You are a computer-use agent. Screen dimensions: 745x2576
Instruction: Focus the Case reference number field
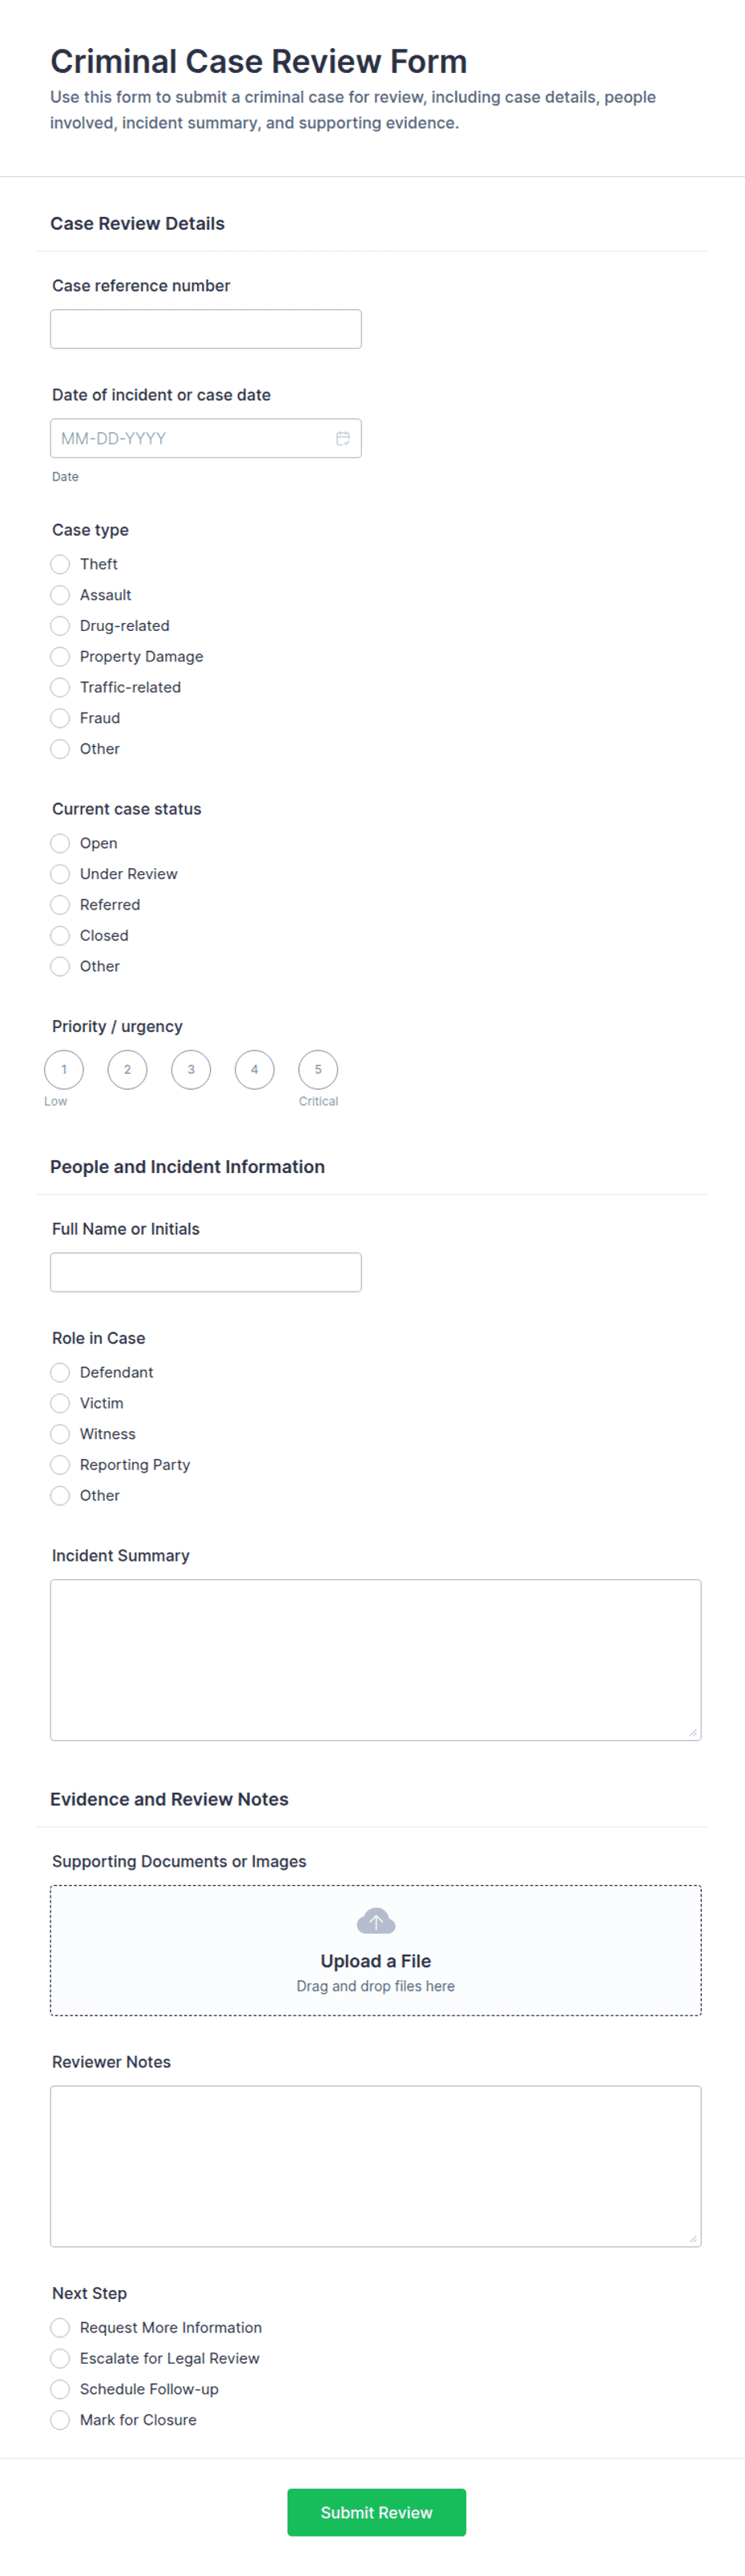(206, 329)
